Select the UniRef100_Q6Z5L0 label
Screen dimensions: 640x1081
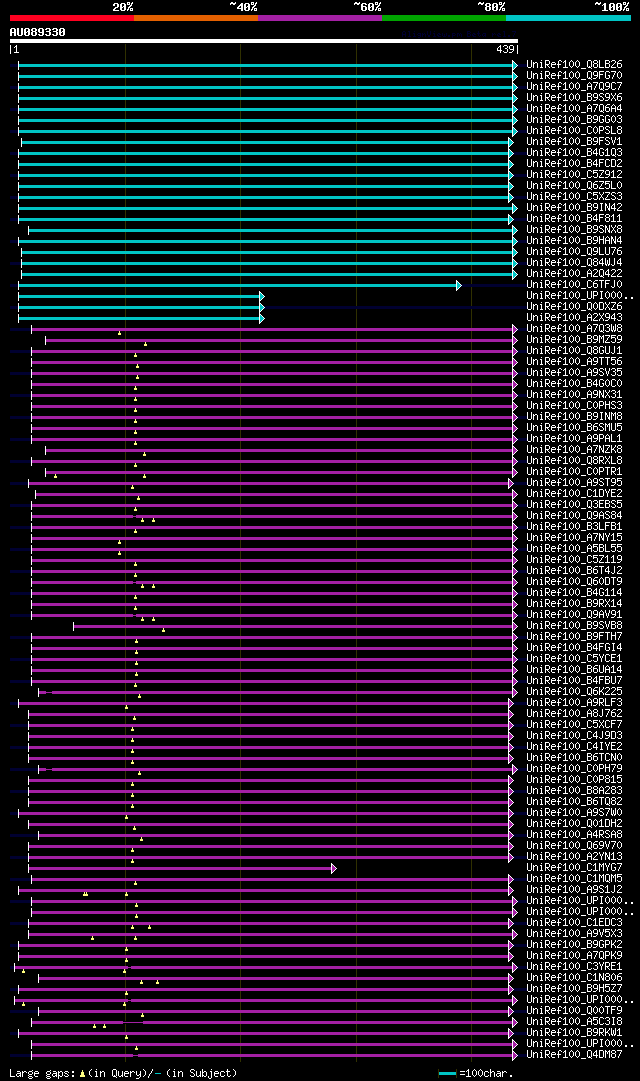click(574, 186)
